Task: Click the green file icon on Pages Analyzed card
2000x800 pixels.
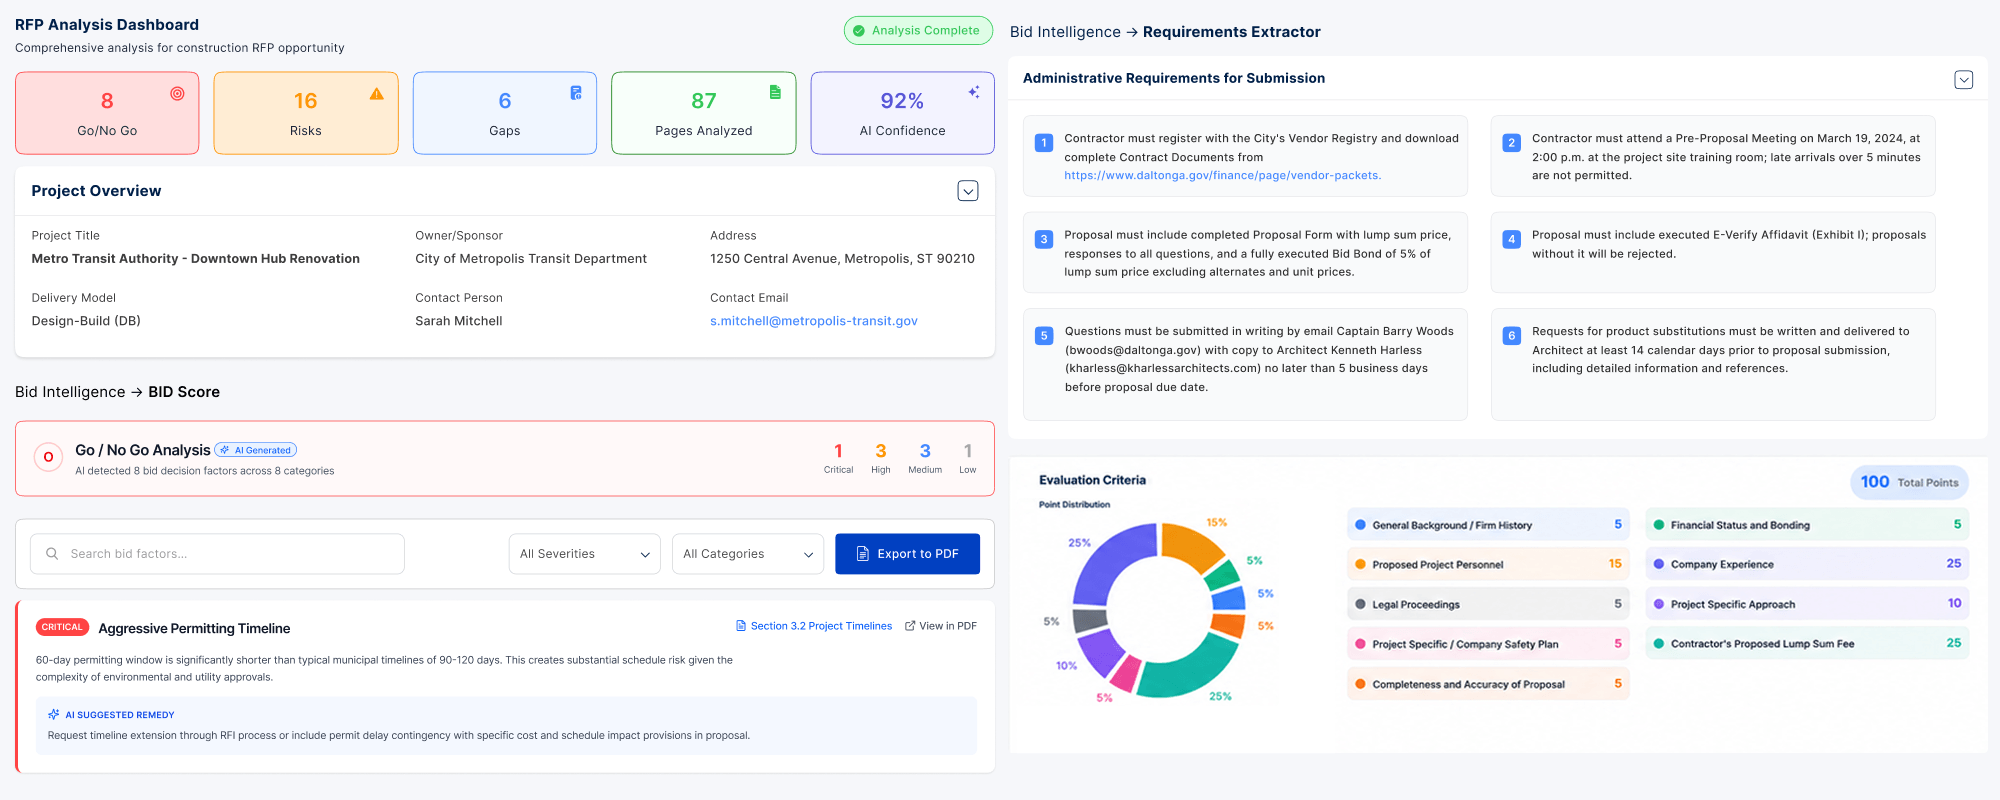Action: 775,92
